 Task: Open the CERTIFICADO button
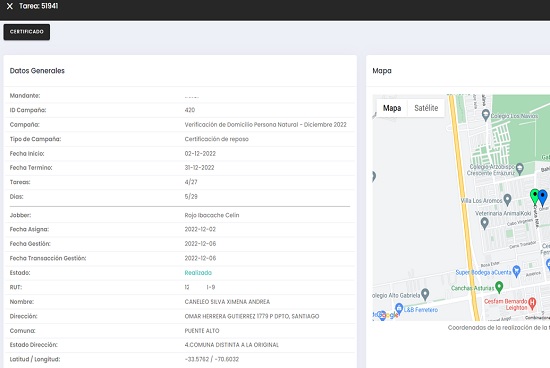tap(27, 32)
